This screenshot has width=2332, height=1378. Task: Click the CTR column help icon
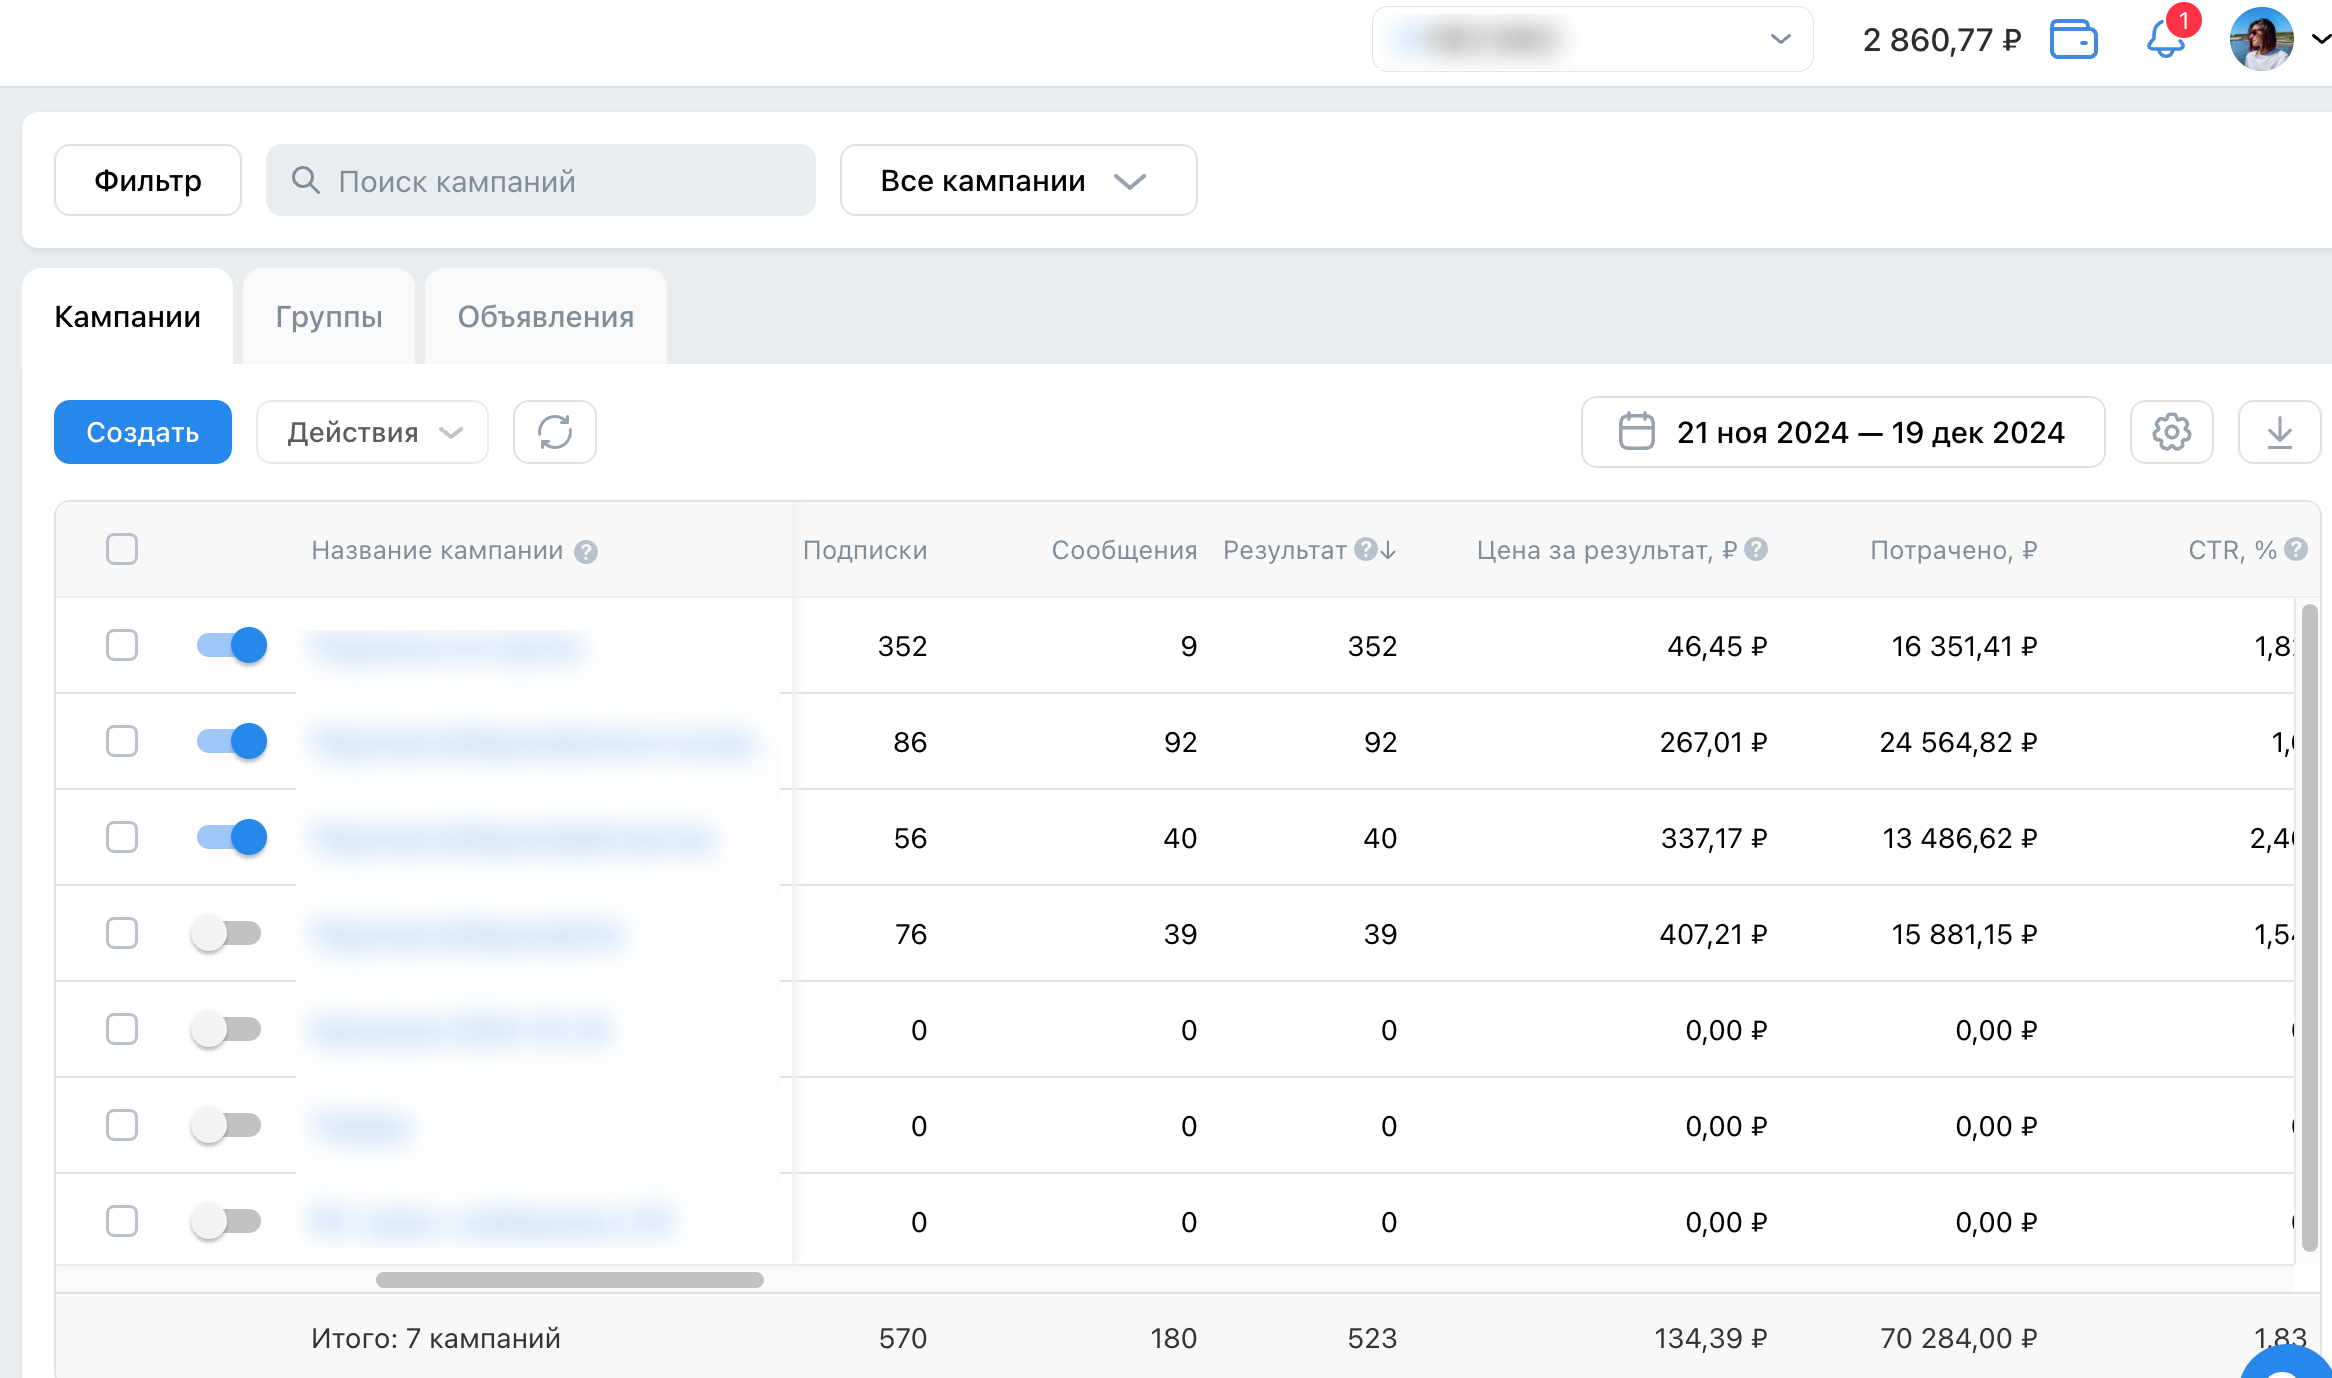2296,549
